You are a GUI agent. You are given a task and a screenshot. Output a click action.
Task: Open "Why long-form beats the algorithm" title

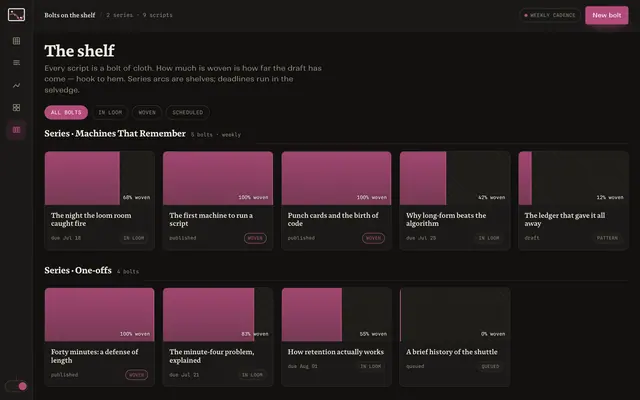pos(446,219)
